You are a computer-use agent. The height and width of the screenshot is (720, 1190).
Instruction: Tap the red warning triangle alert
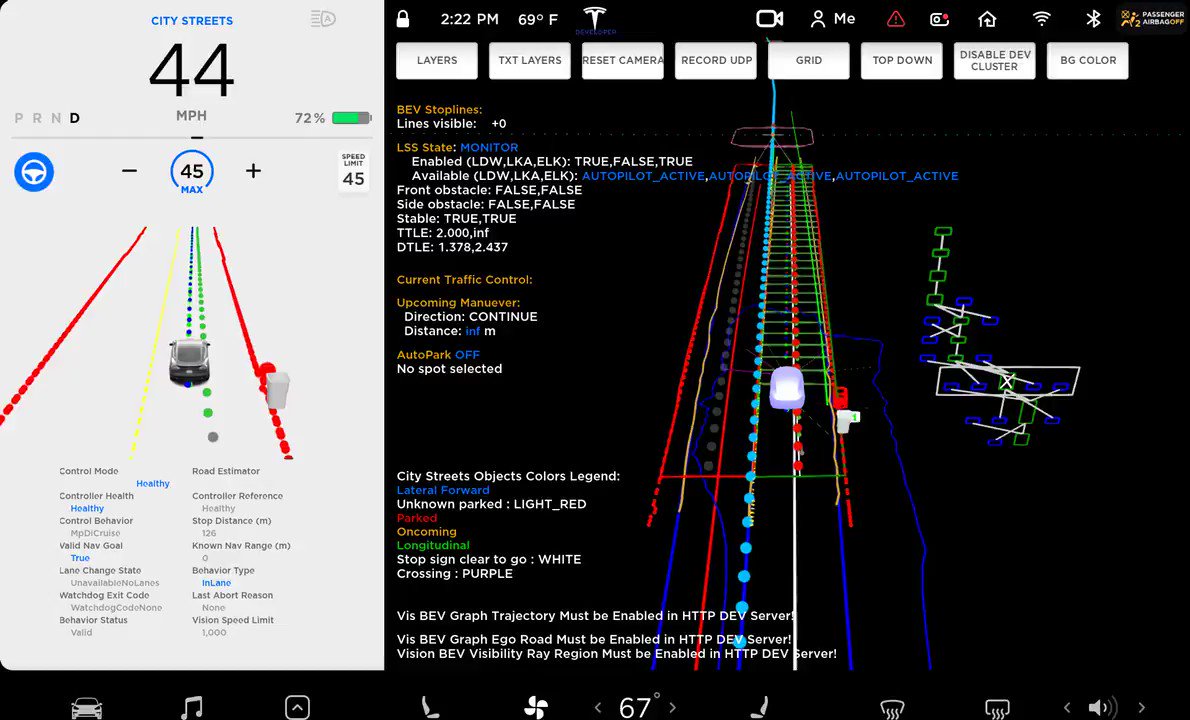896,19
